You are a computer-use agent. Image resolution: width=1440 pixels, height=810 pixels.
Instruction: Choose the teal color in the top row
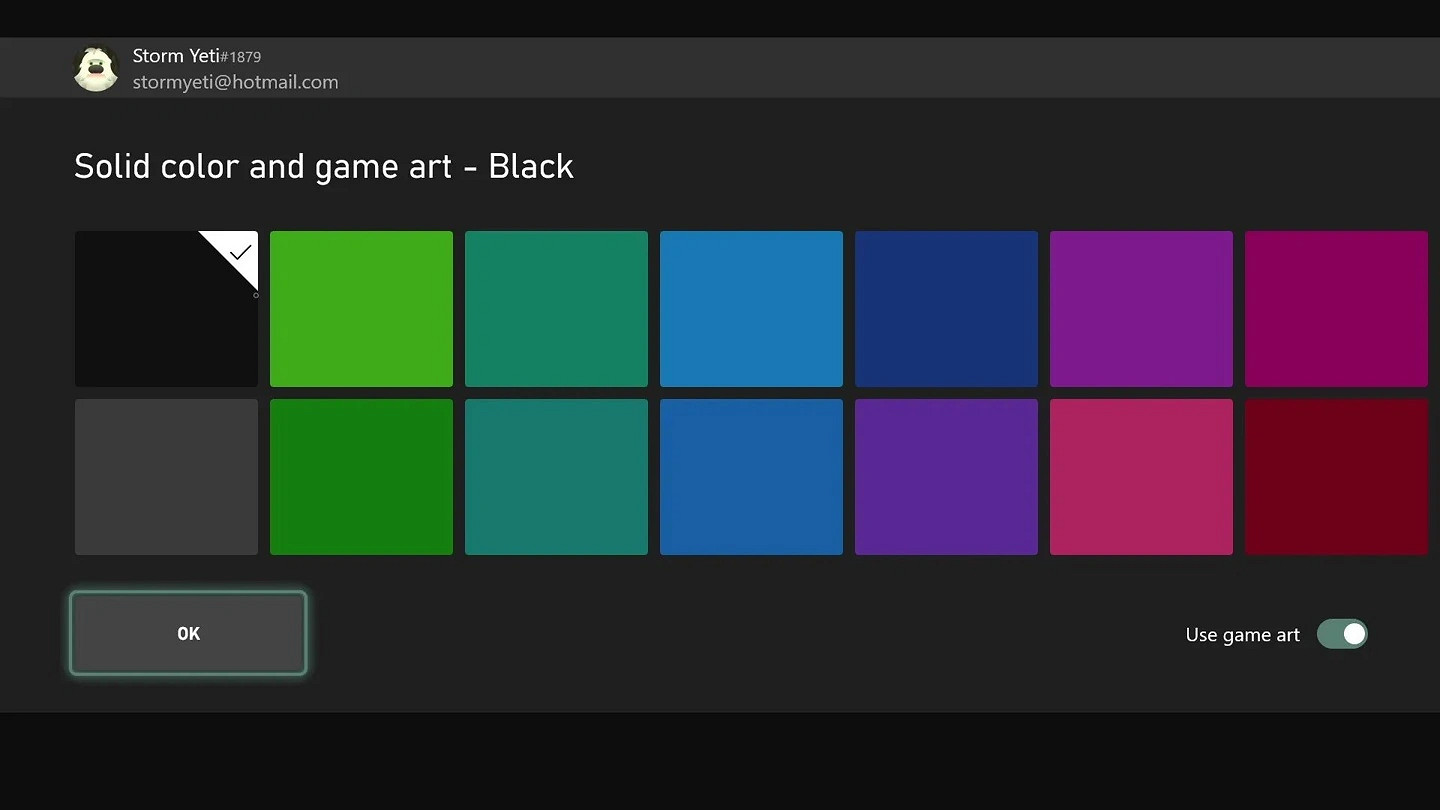coord(556,309)
